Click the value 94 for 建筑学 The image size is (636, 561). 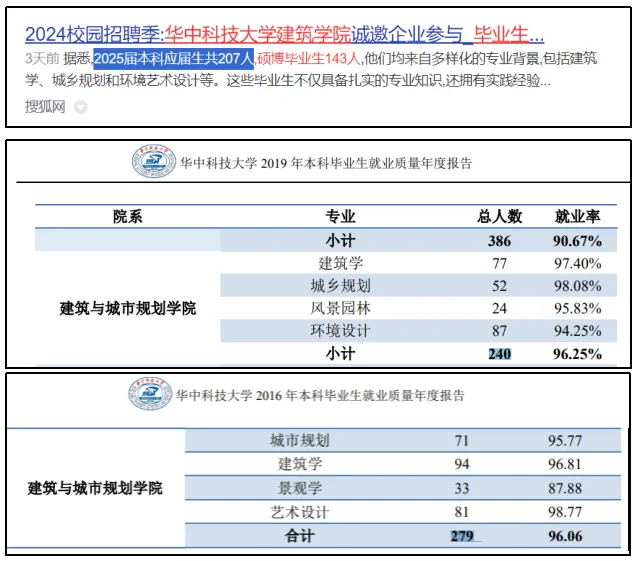(x=462, y=464)
